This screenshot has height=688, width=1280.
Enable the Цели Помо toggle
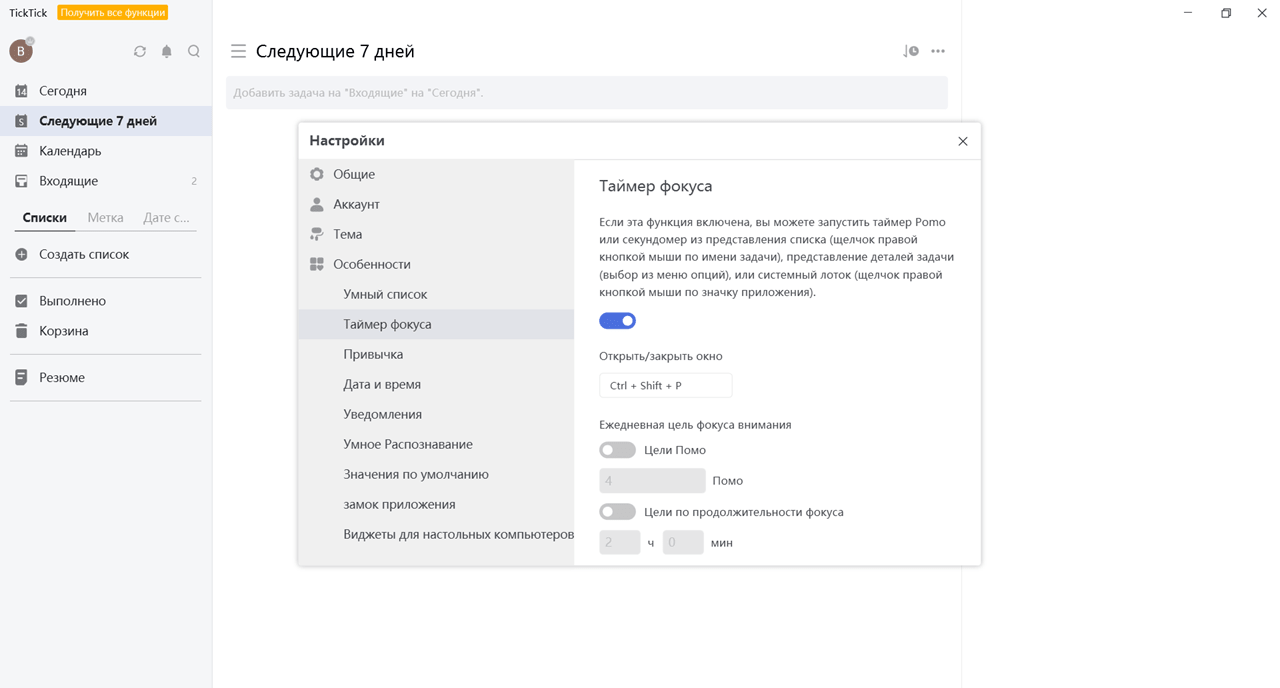pos(617,450)
